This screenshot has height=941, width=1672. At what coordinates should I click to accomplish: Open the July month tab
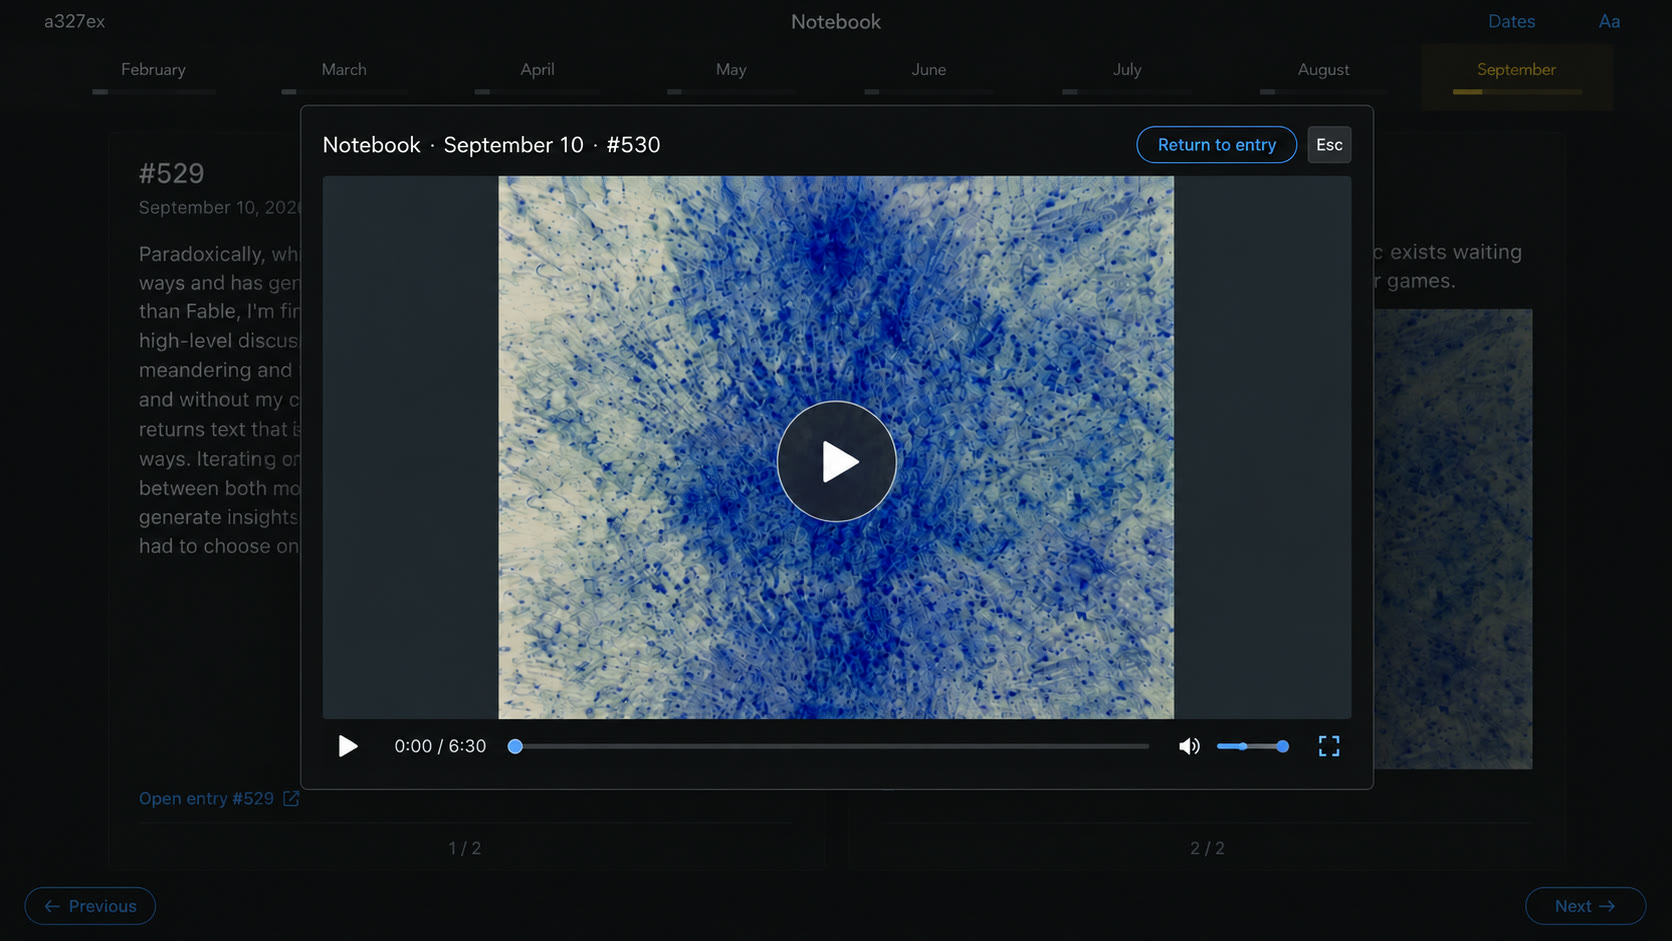(1127, 70)
